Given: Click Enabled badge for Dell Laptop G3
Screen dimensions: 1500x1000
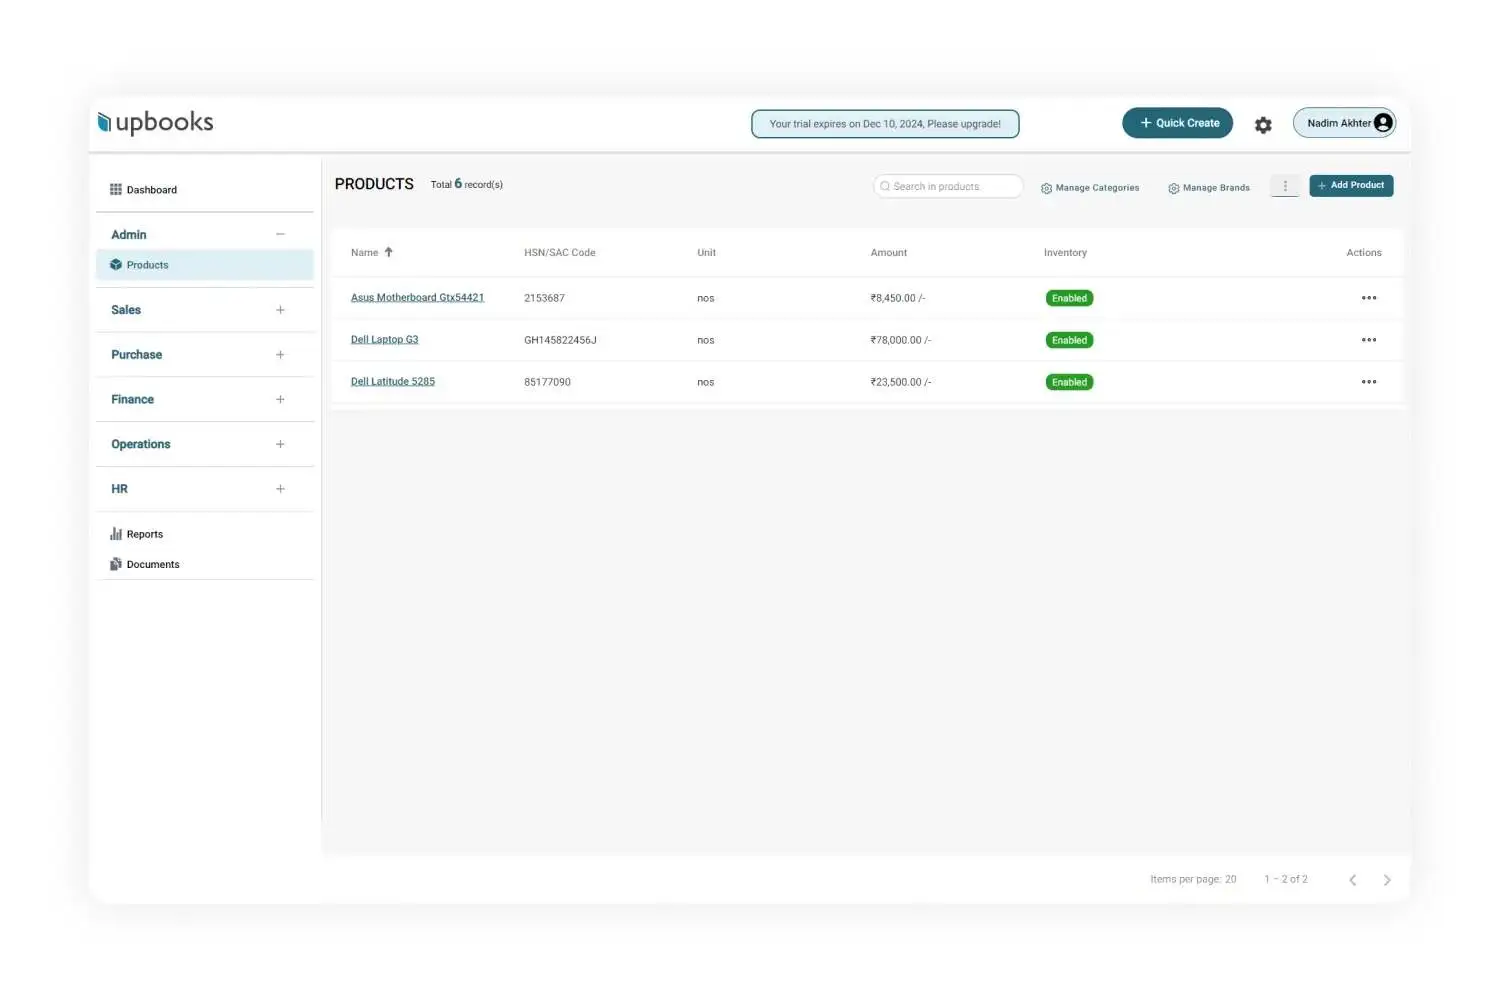Looking at the screenshot, I should tap(1069, 340).
